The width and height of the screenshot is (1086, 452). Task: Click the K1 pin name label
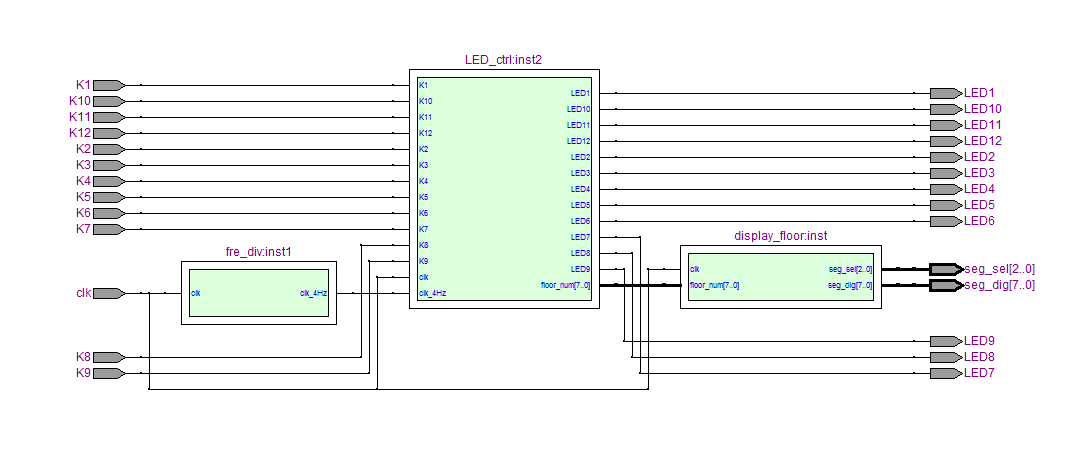tap(83, 85)
